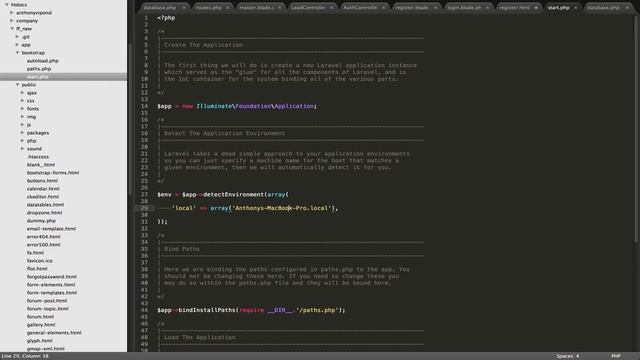
Task: Collapse the htdocs root folder
Action: click(7, 4)
